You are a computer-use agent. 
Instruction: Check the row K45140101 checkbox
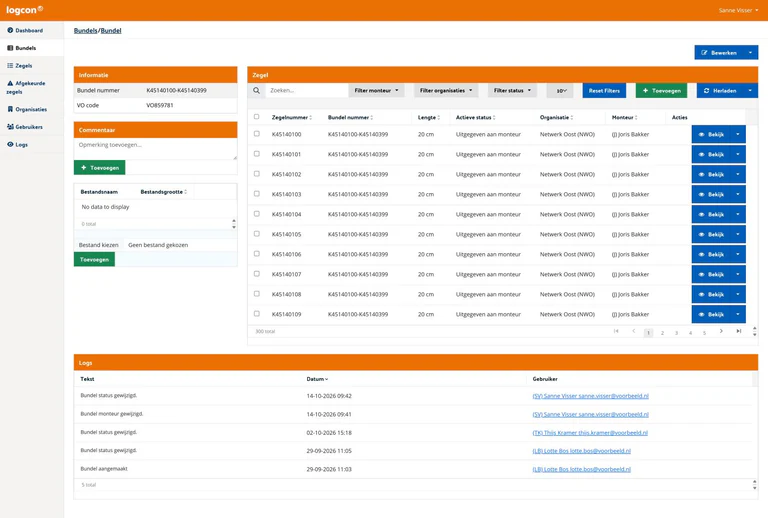(x=257, y=154)
